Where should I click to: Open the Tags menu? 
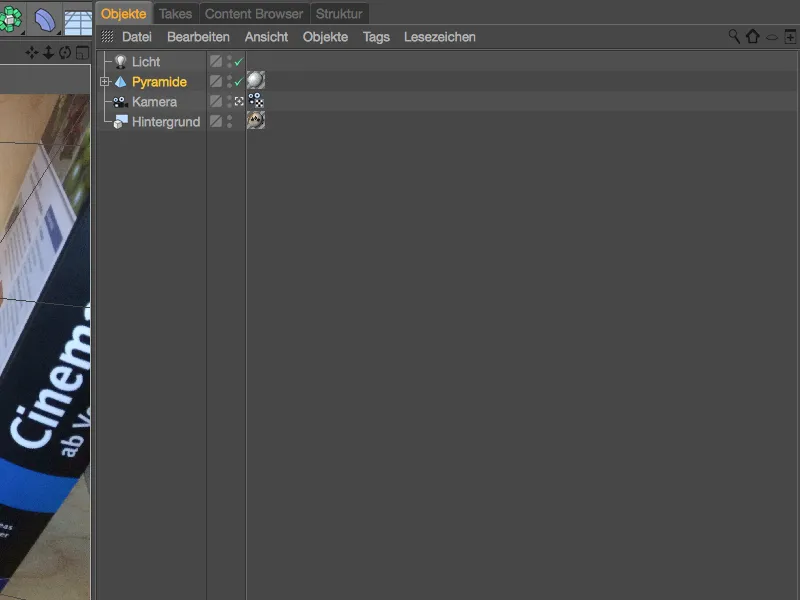[377, 37]
